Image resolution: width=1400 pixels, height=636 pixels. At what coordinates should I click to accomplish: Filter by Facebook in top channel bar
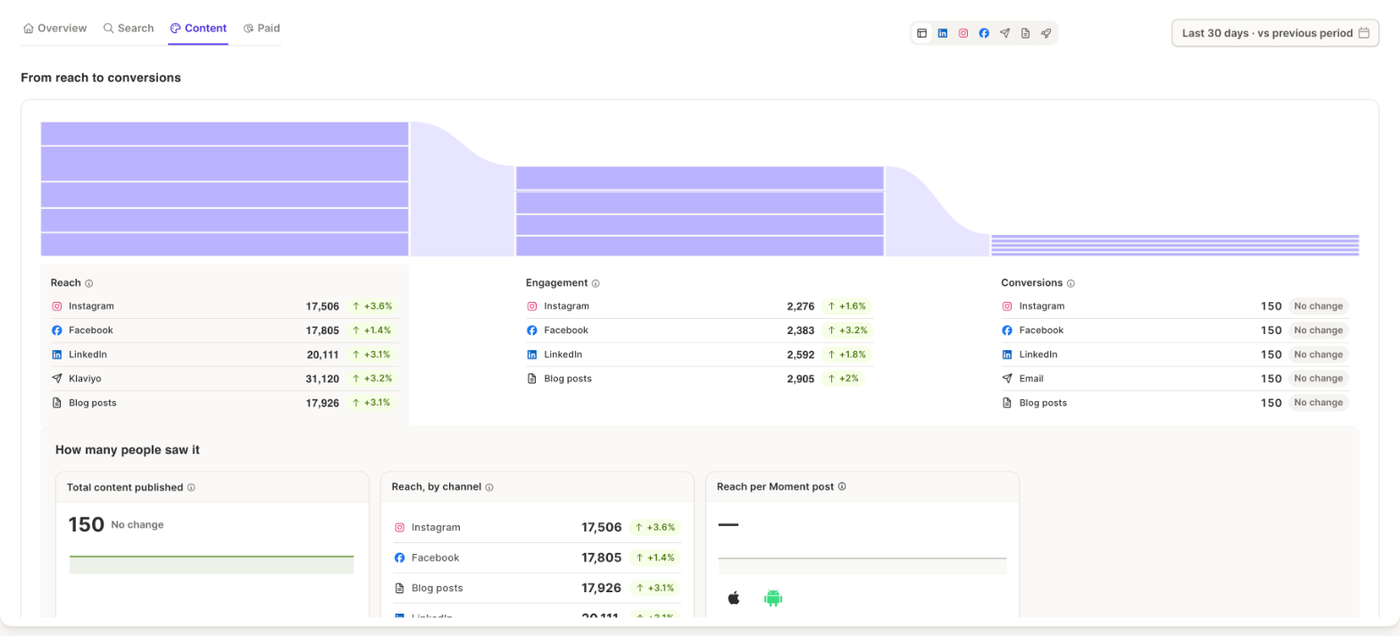coord(984,33)
